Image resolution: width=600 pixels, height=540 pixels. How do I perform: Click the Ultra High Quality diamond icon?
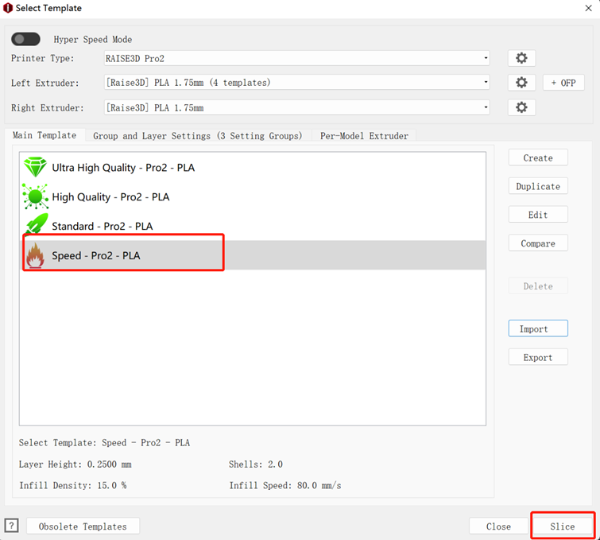point(35,168)
